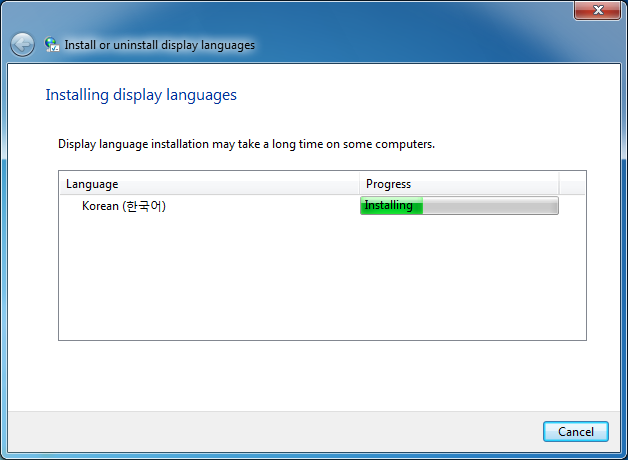This screenshot has height=460, width=628.
Task: Click the Installing display languages heading
Action: [x=141, y=95]
